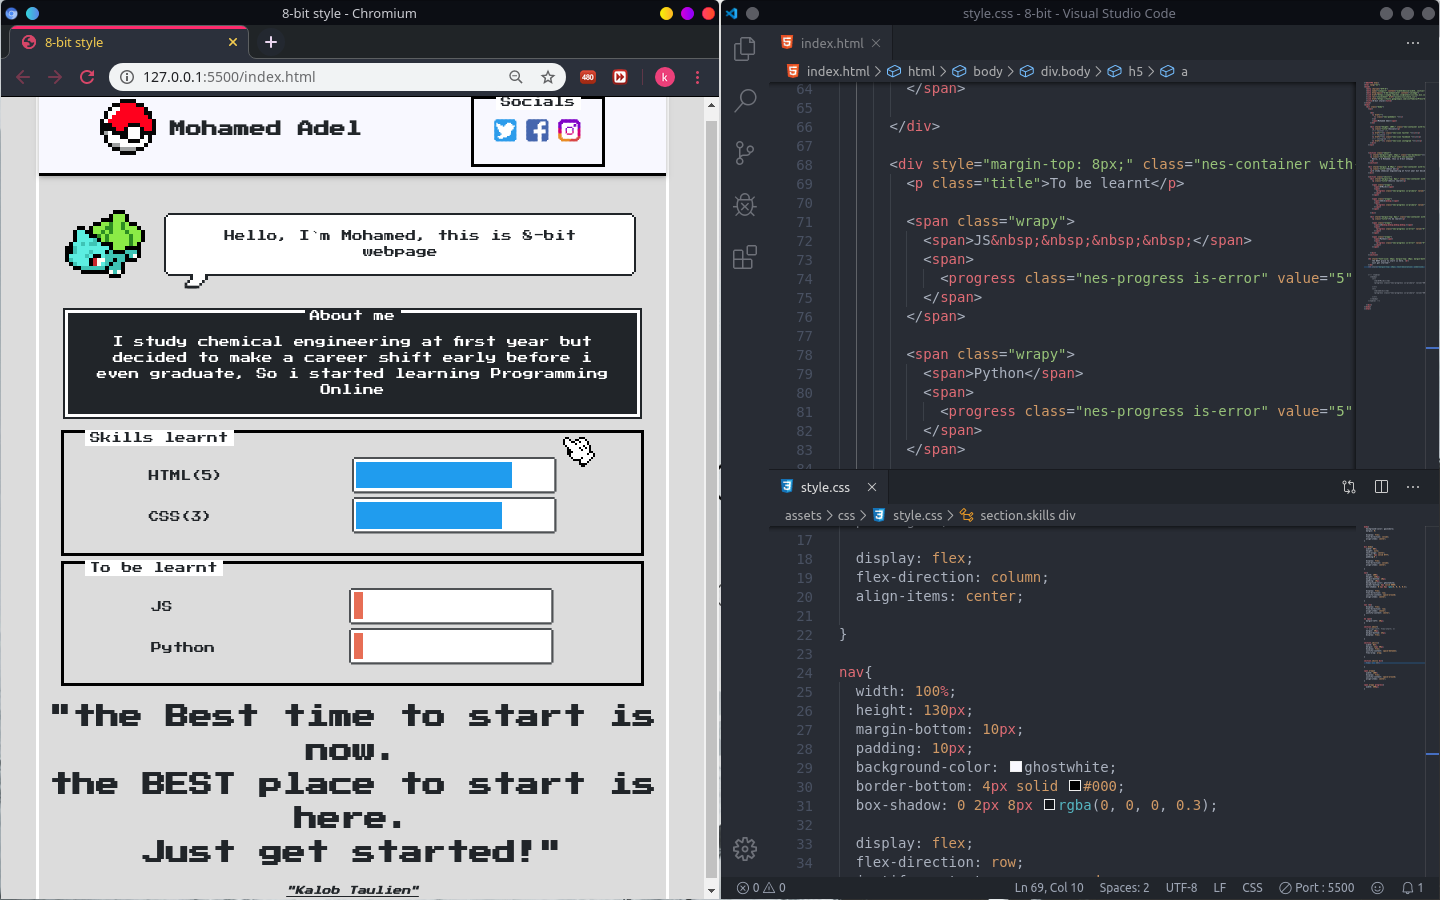Select the 8-bit style browser tab
Viewport: 1440px width, 900px height.
point(130,42)
